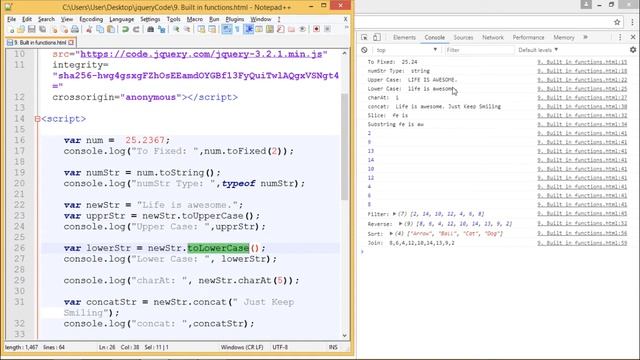Open the DevTools three-dot customize menu
640x360 pixels.
pyautogui.click(x=620, y=37)
